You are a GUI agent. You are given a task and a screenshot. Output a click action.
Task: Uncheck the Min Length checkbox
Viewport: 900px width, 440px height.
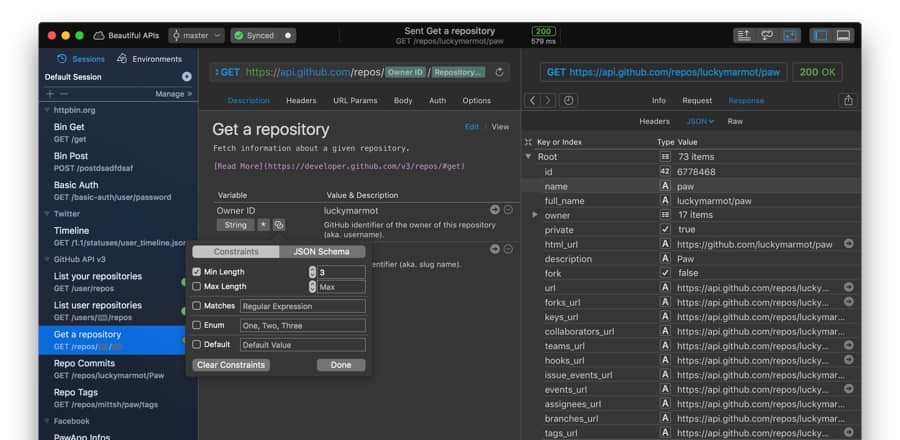(197, 272)
